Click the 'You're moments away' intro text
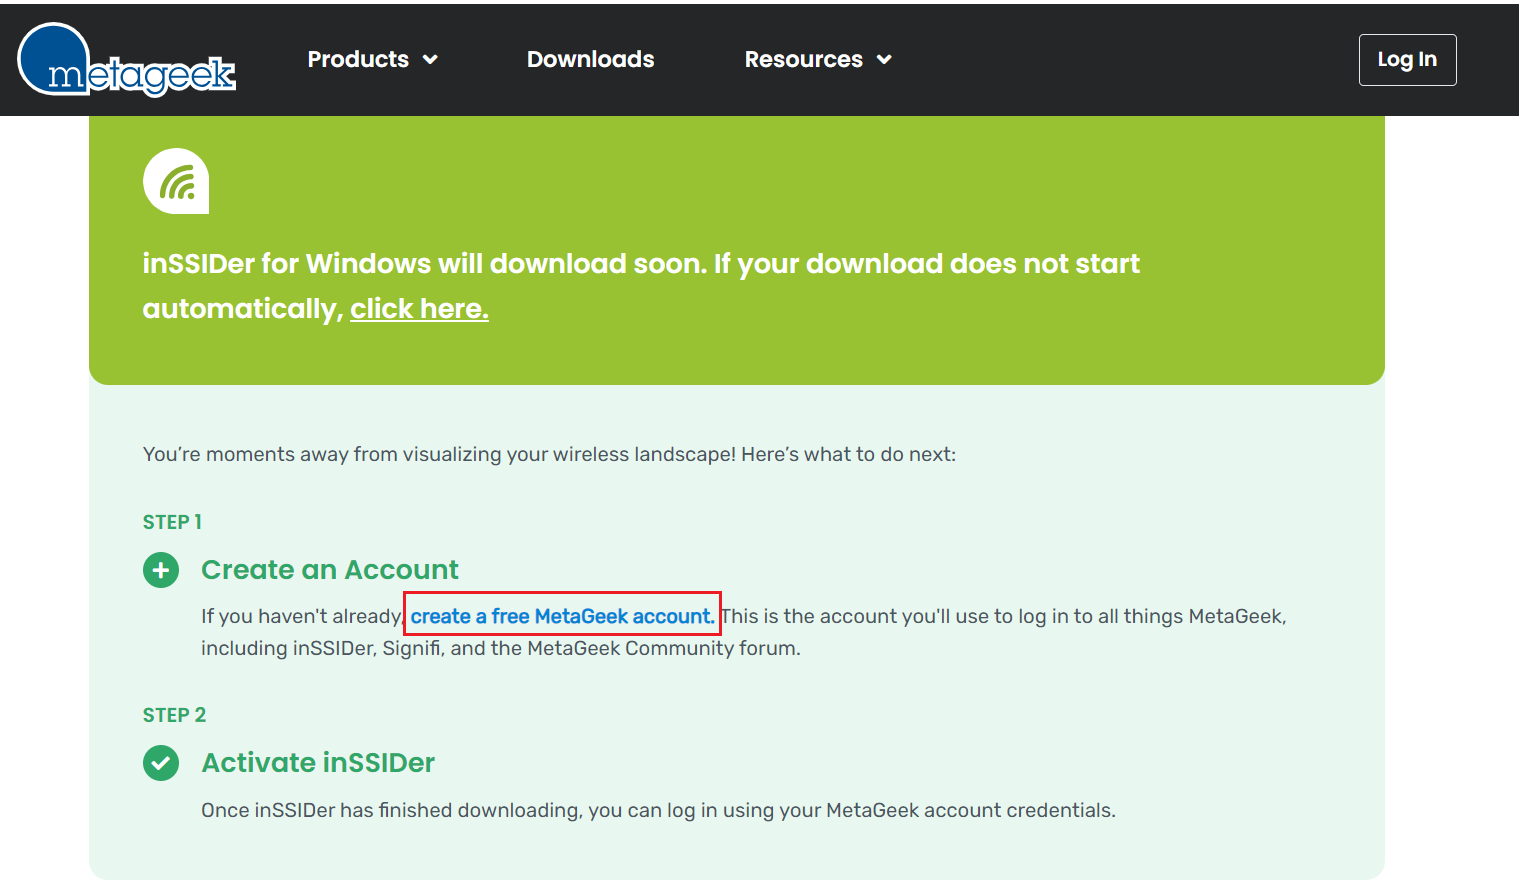This screenshot has height=883, width=1519. 549,454
